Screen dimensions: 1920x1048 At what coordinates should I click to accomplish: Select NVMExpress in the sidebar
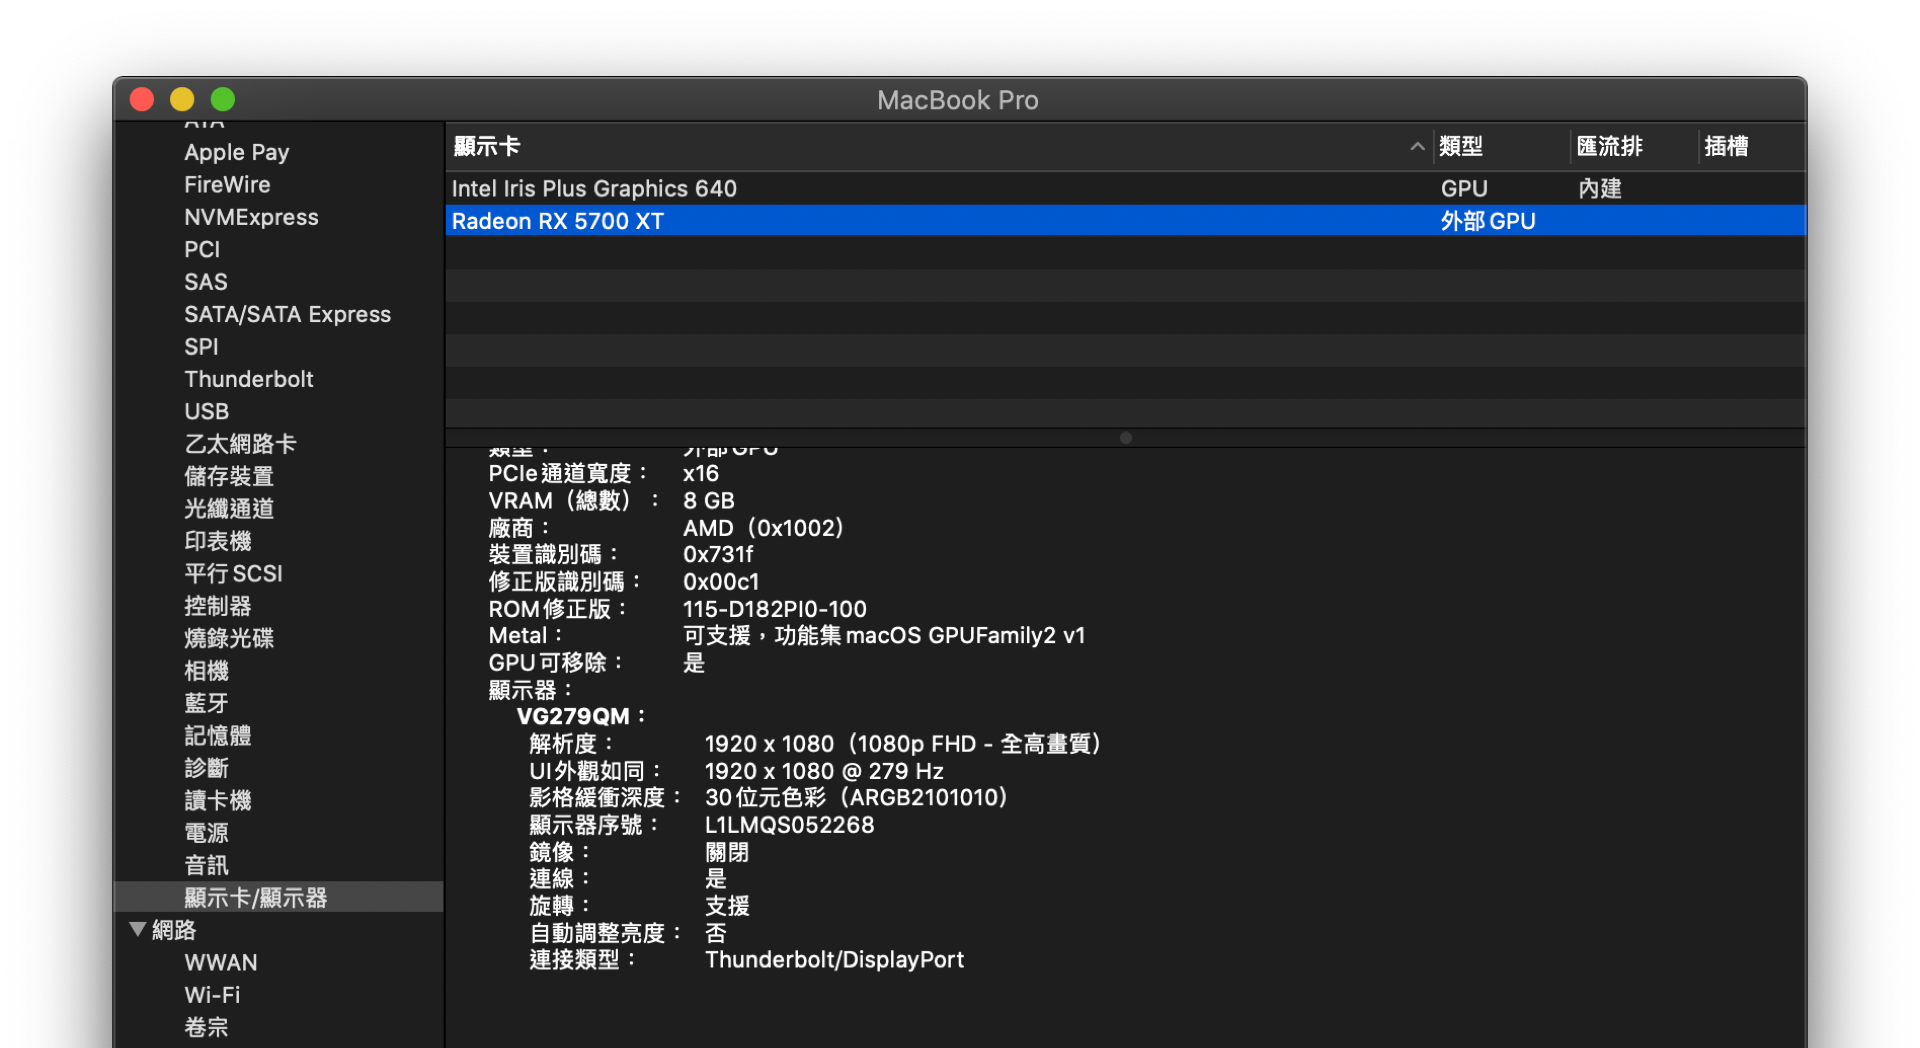(x=251, y=217)
